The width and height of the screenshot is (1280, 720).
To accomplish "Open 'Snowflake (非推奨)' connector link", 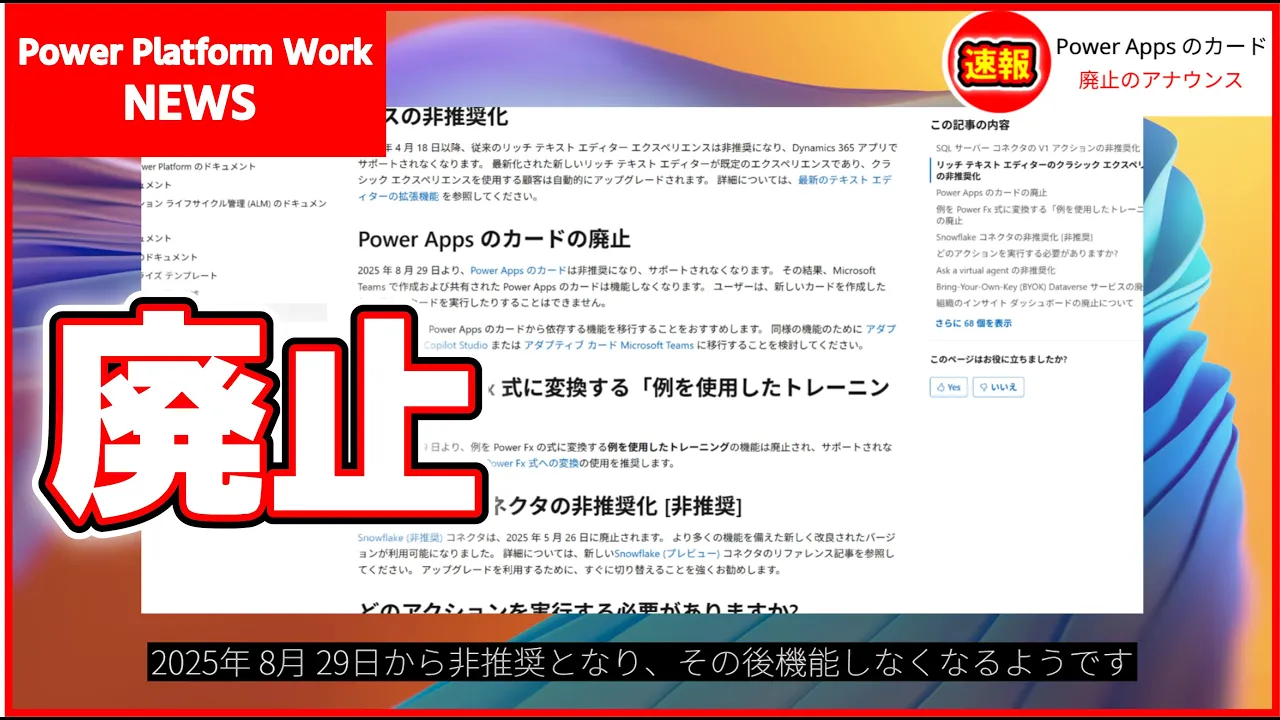I will pos(400,537).
